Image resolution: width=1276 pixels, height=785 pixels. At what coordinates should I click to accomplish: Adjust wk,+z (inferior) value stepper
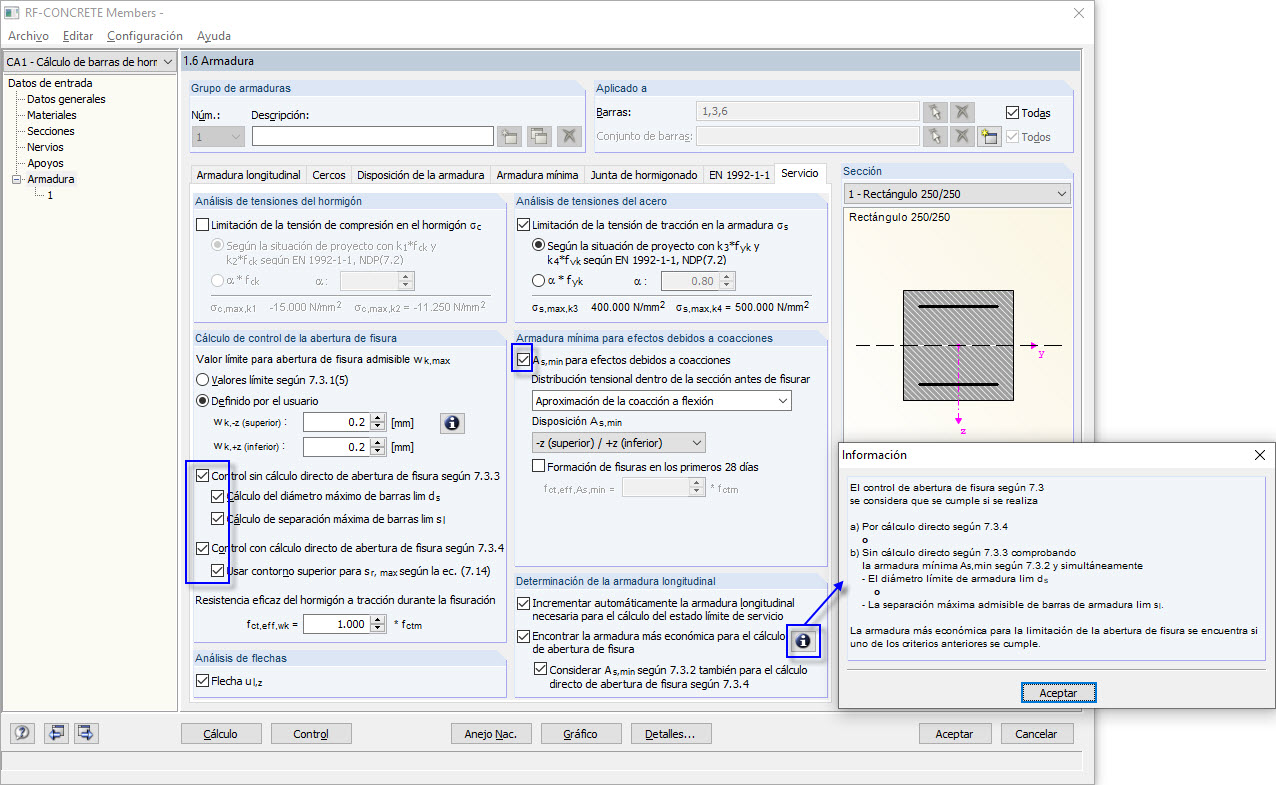tap(378, 447)
